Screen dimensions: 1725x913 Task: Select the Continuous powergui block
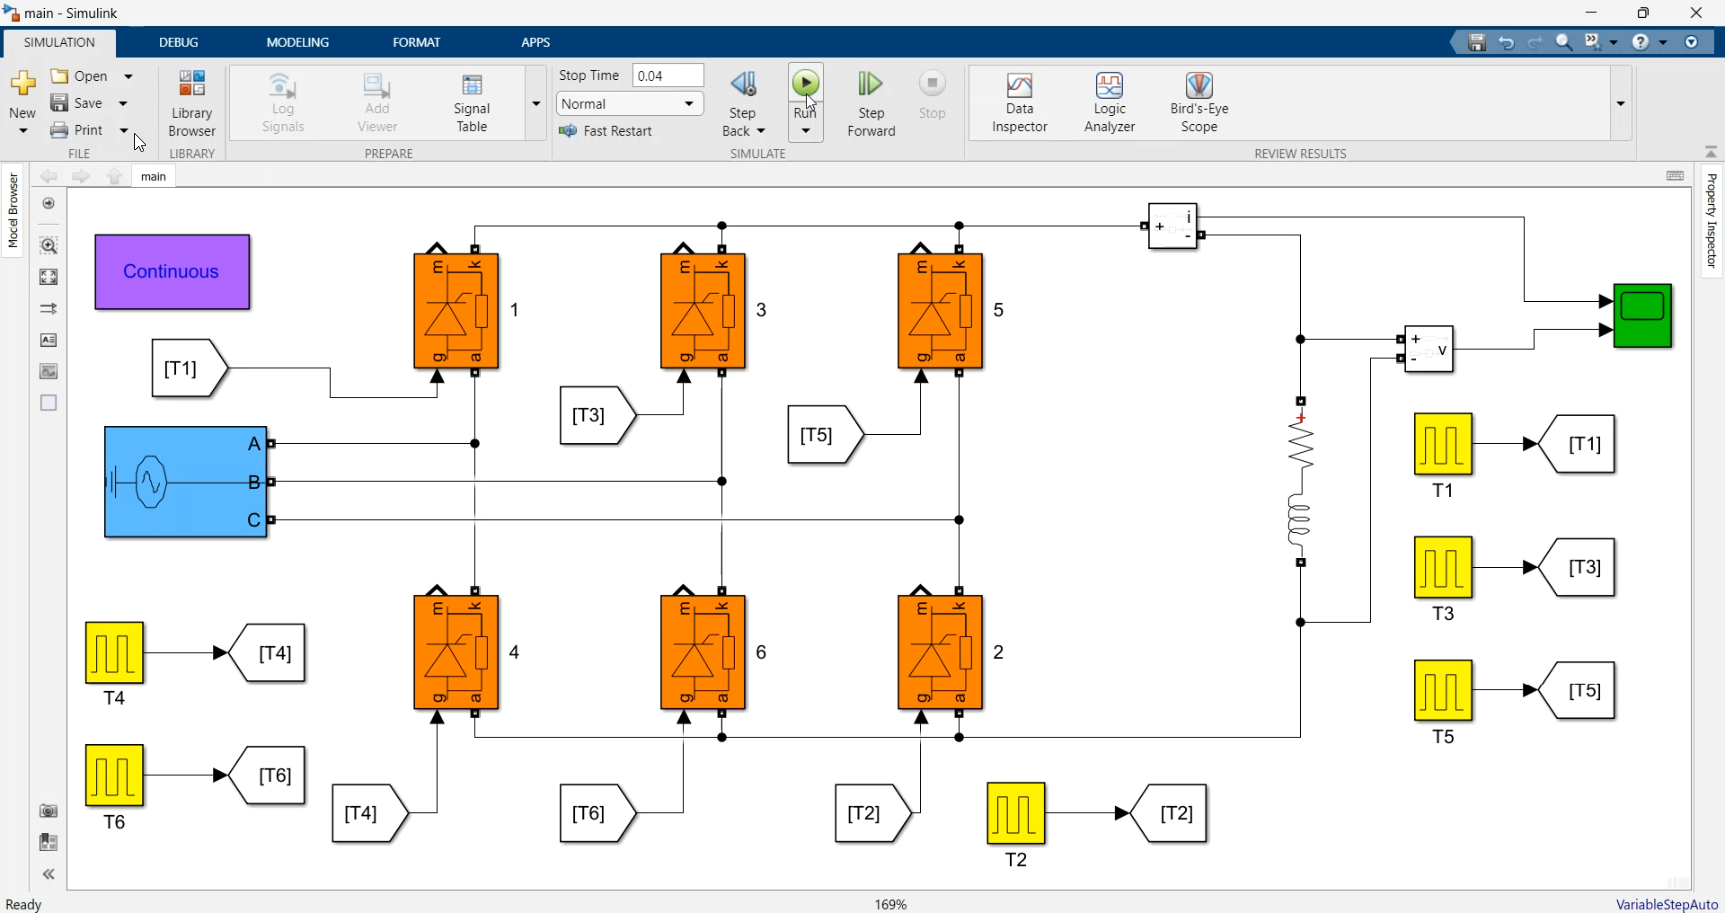coord(172,272)
